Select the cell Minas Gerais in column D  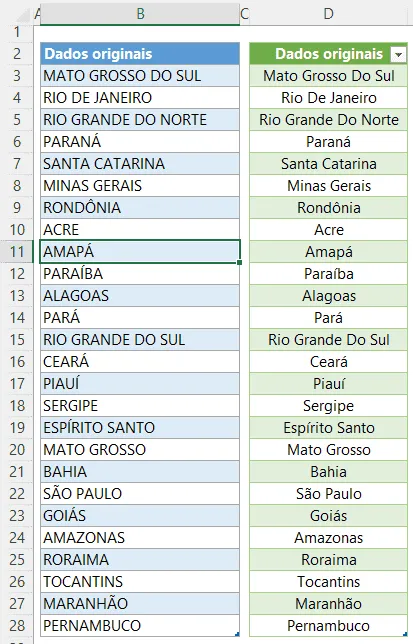pos(328,186)
